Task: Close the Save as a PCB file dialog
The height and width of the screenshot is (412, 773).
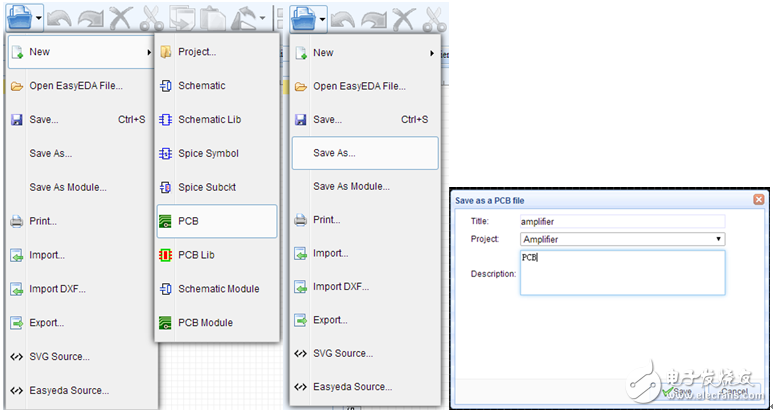Action: (758, 200)
